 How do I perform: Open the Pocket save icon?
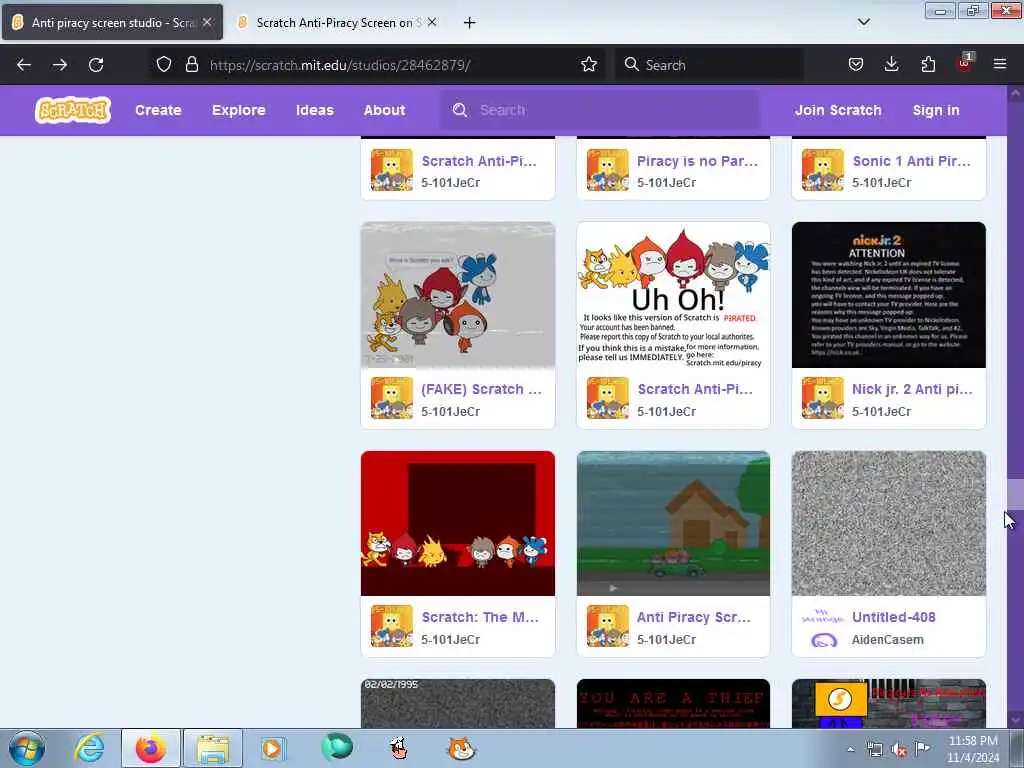coord(856,64)
